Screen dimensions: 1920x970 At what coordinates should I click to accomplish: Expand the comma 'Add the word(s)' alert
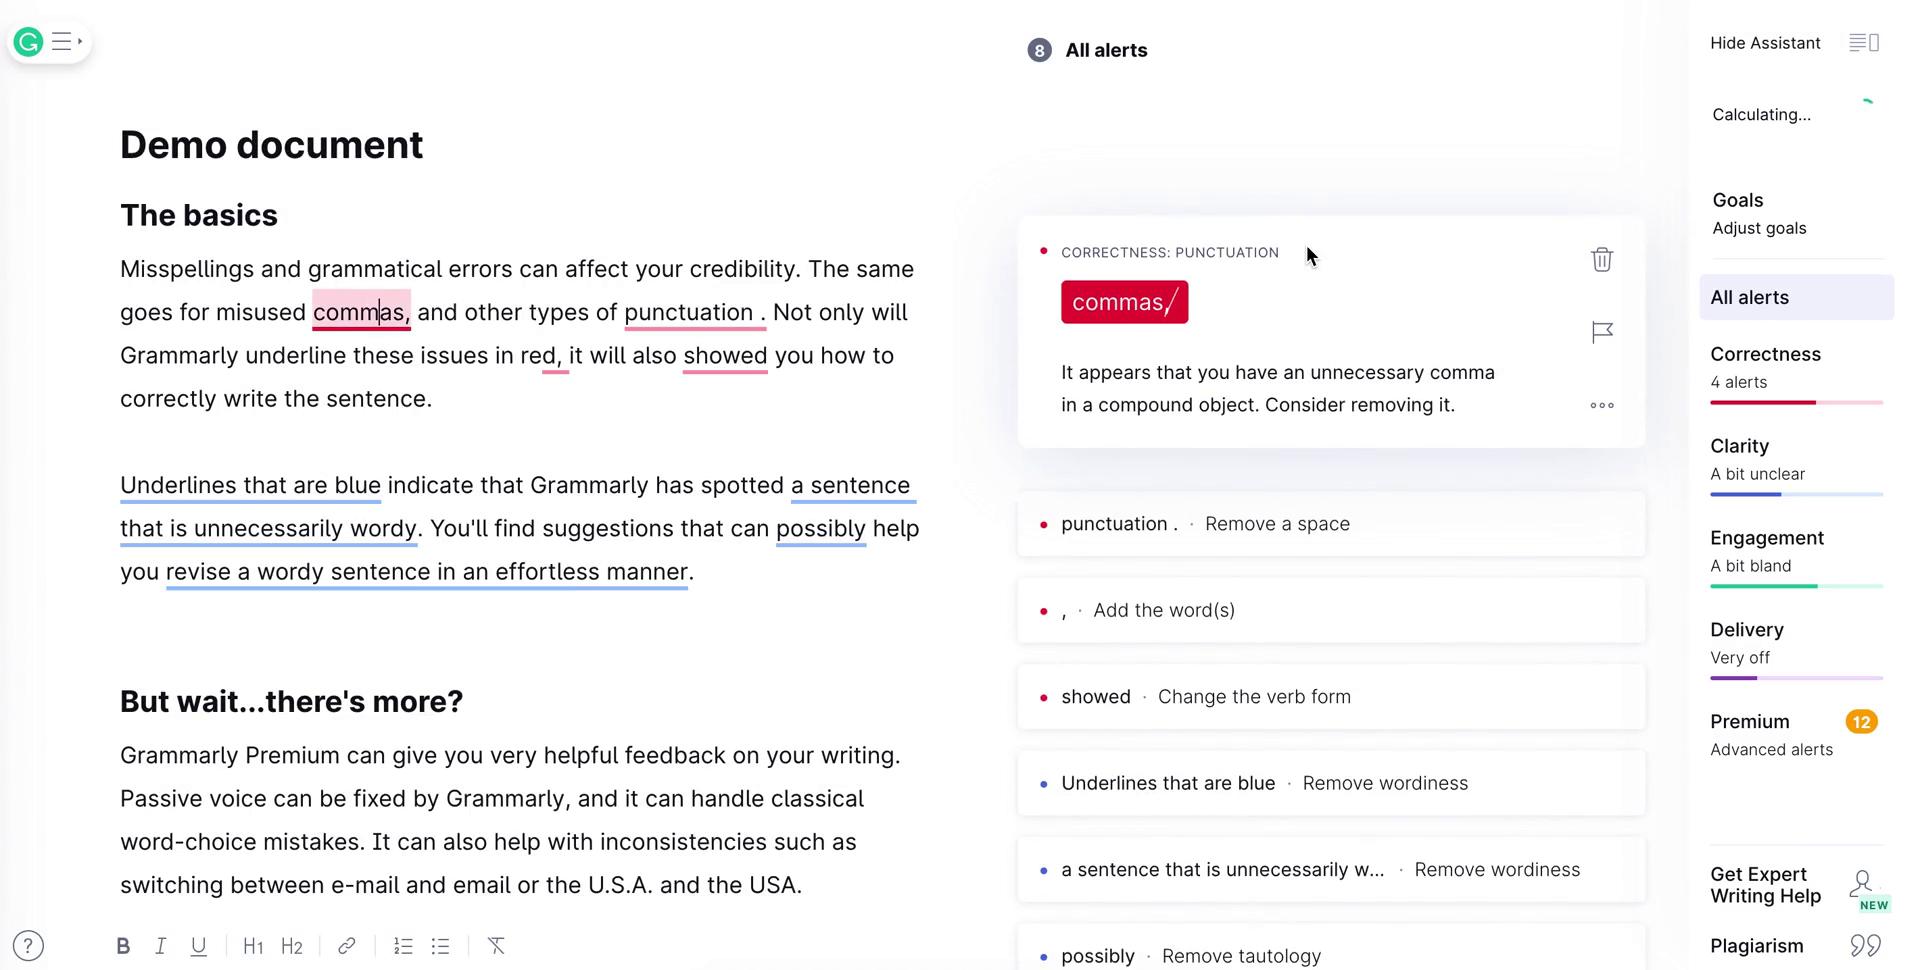(x=1331, y=610)
